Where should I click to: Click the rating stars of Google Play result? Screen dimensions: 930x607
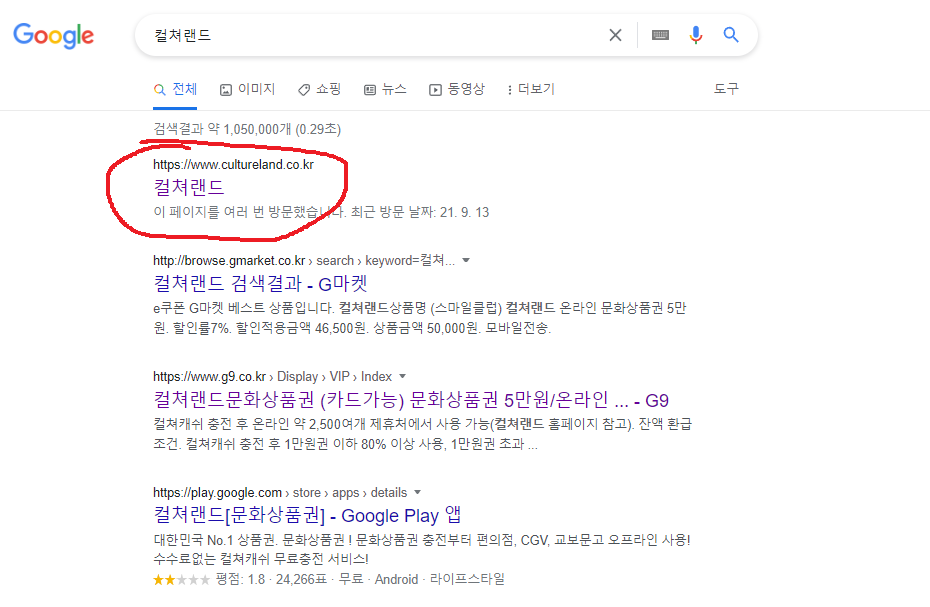pyautogui.click(x=181, y=580)
